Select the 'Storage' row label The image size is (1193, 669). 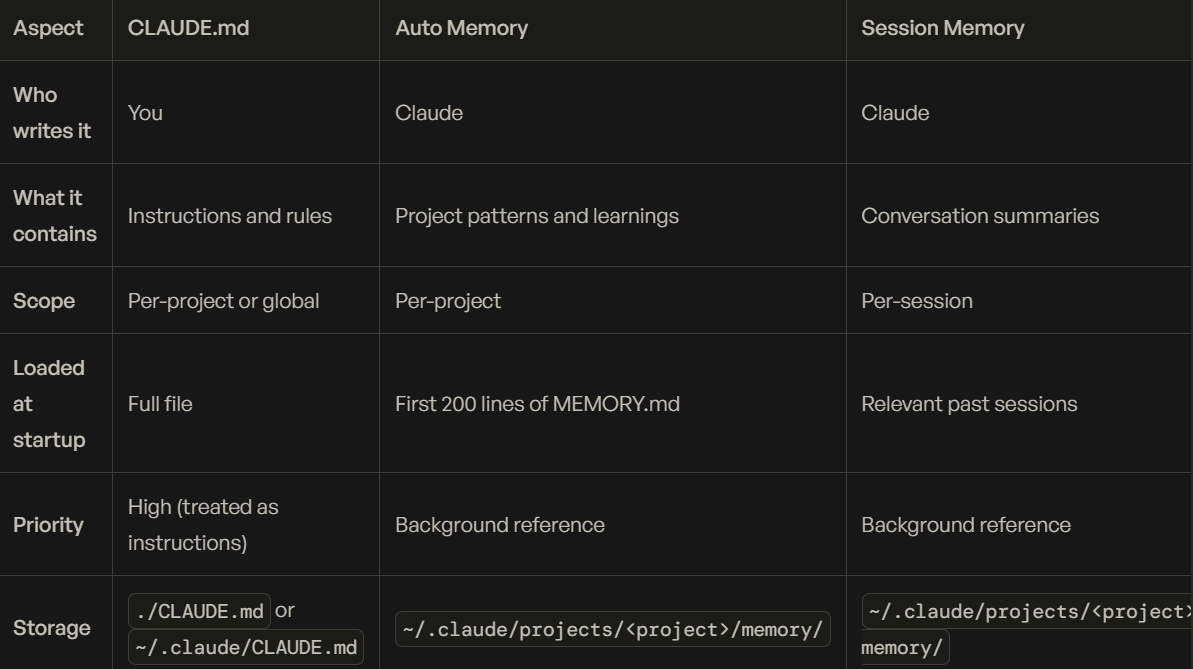(52, 628)
